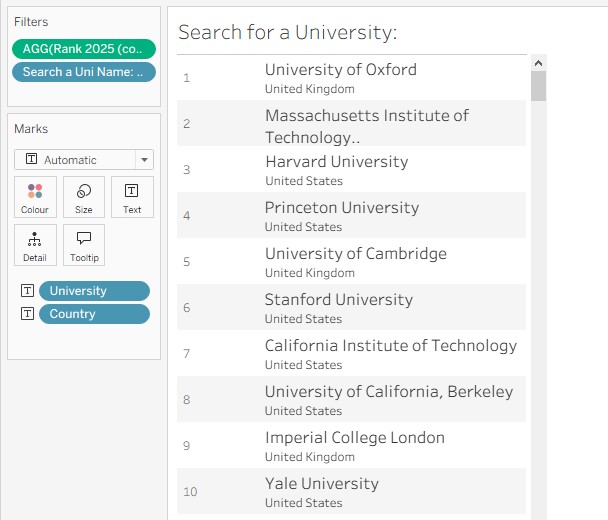Viewport: 608px width, 520px height.
Task: Open the Tooltip marks card
Action: click(84, 245)
